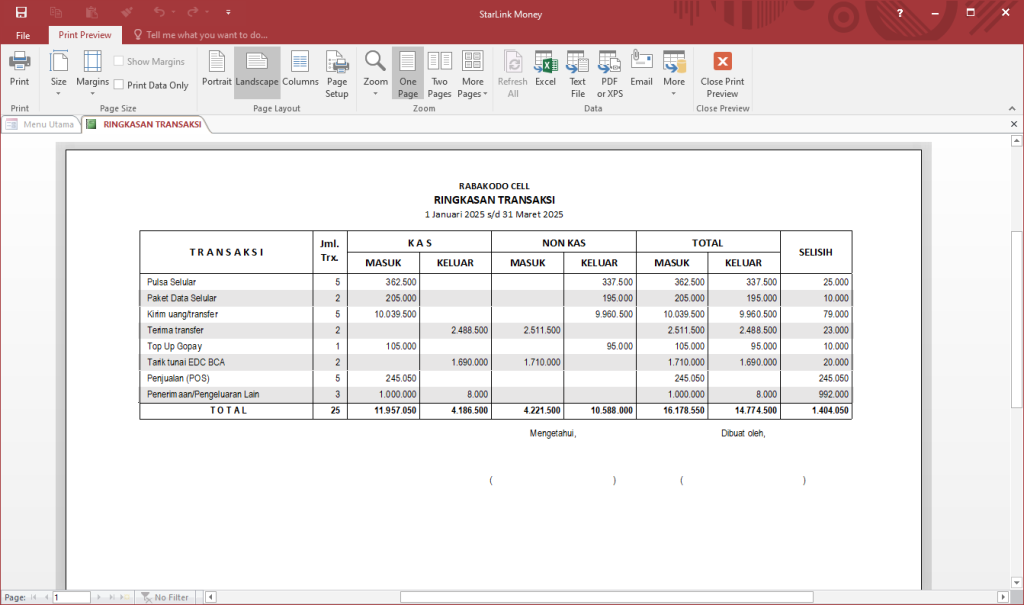Click the page number input field
1024x605 pixels.
[x=71, y=597]
